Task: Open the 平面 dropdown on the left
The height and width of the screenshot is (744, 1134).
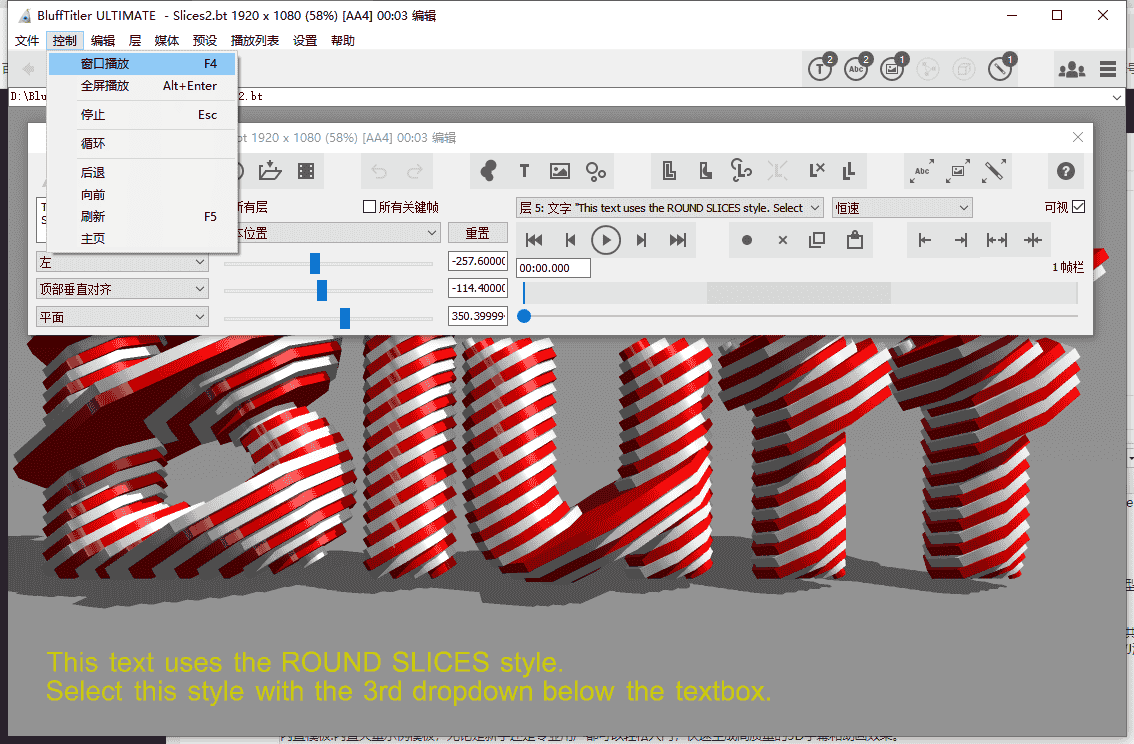Action: [121, 316]
